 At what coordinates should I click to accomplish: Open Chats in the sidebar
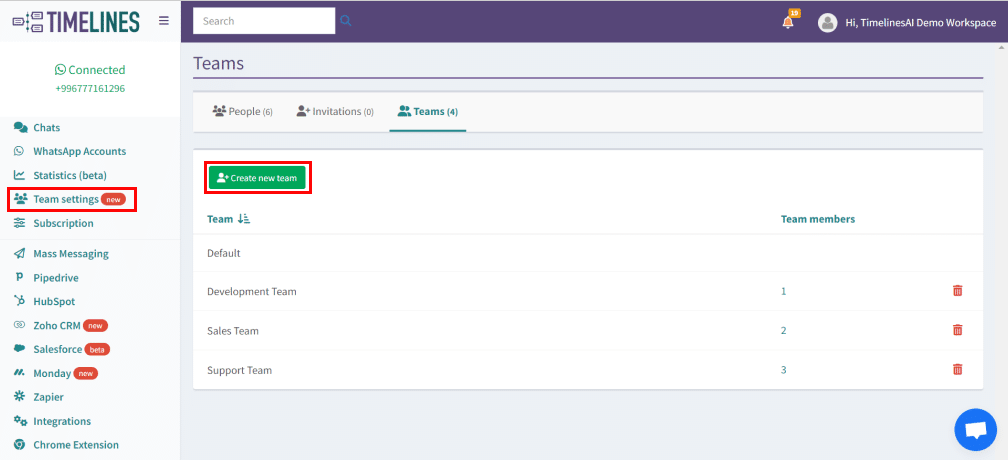tap(46, 128)
